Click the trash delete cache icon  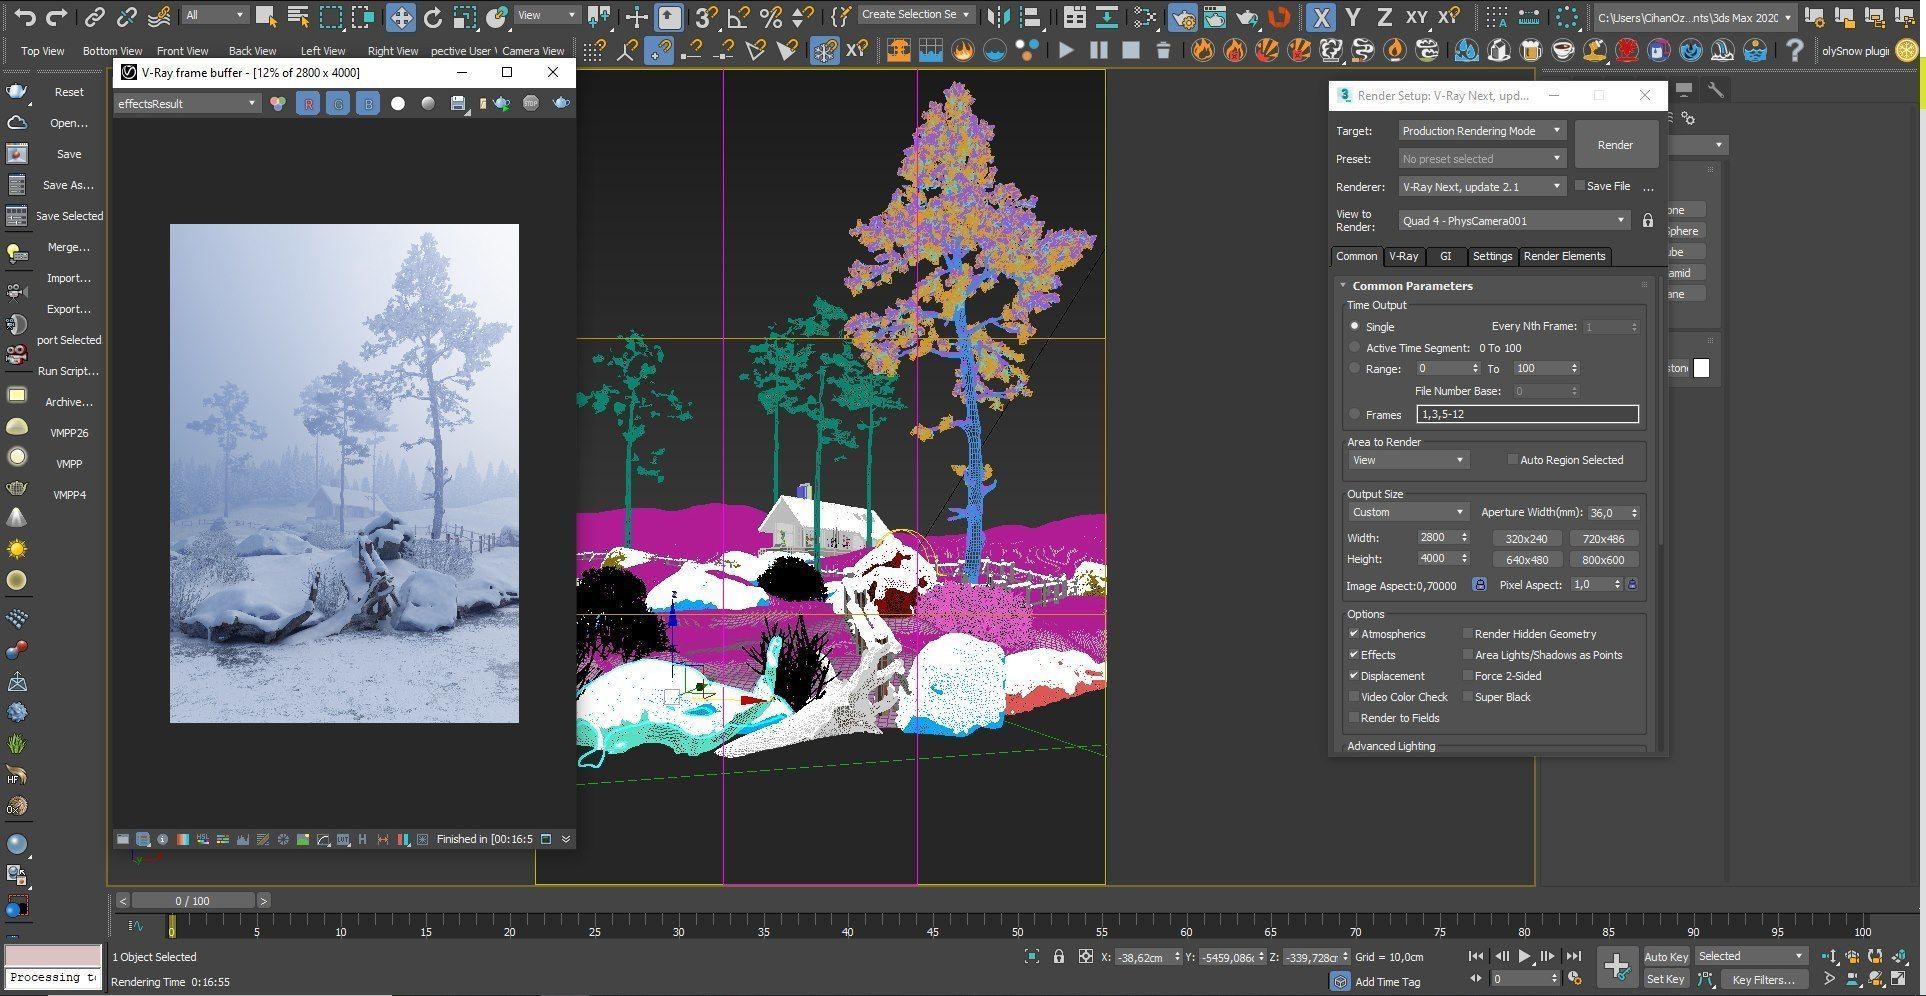1163,50
